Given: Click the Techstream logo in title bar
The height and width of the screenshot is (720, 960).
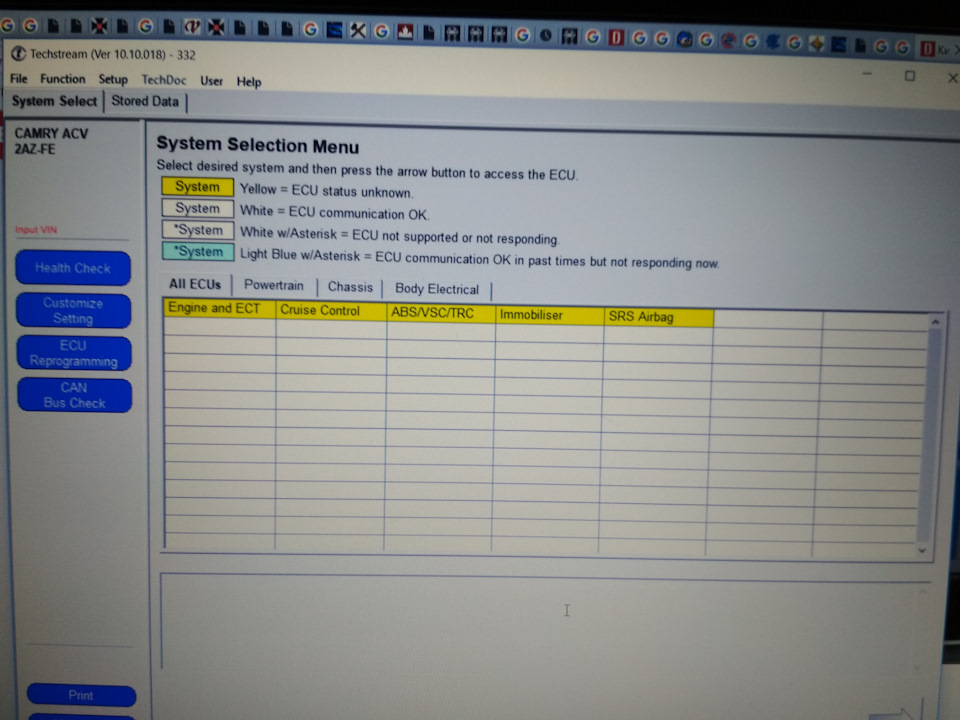Looking at the screenshot, I should (18, 54).
